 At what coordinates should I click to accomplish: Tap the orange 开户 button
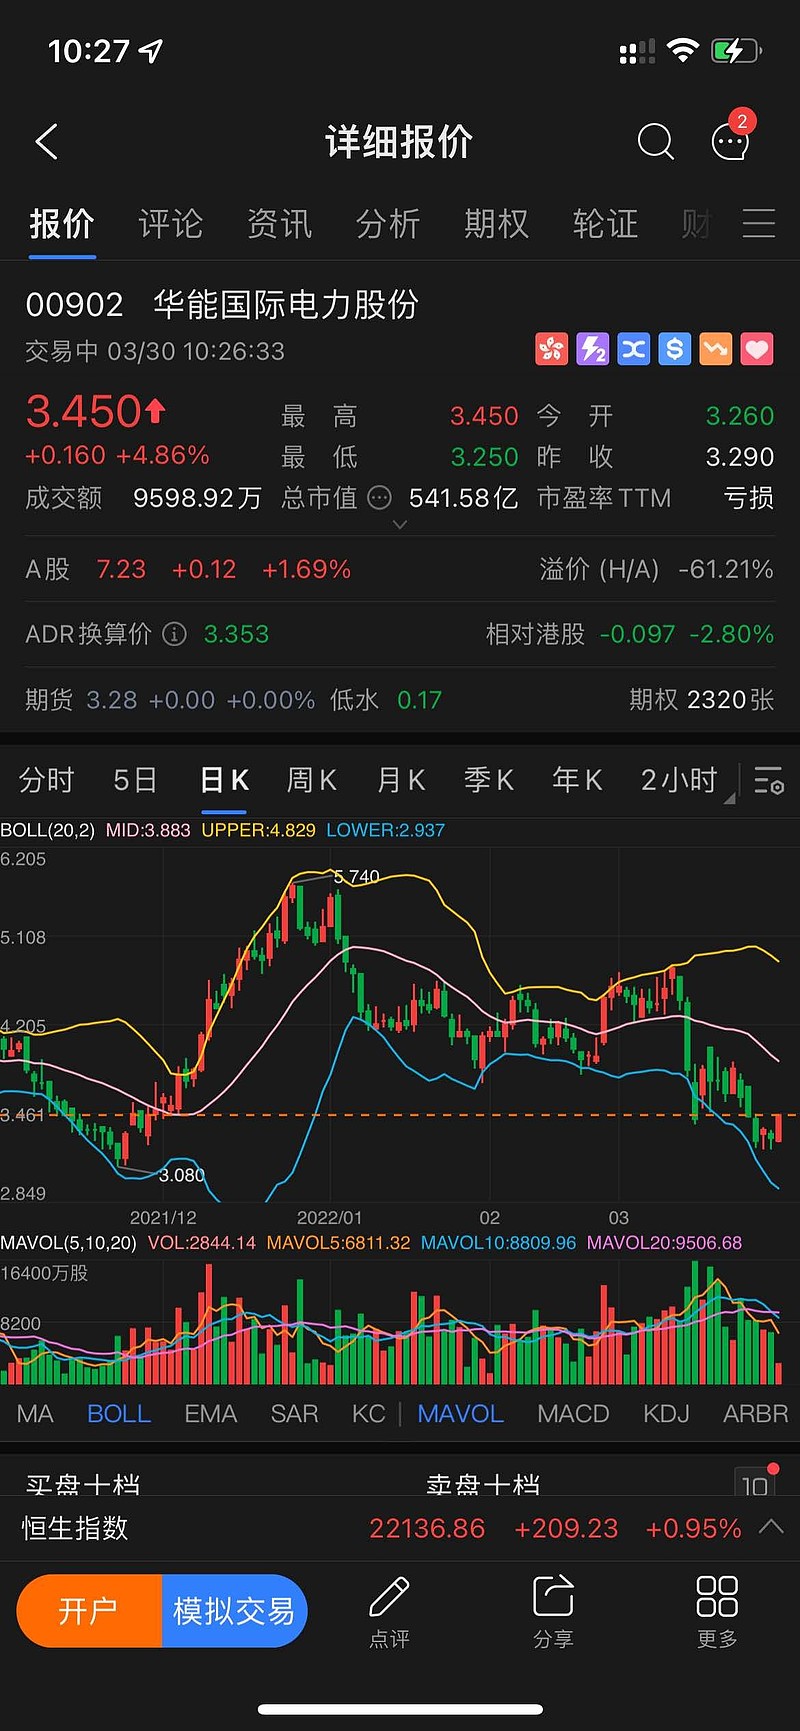coord(89,1611)
